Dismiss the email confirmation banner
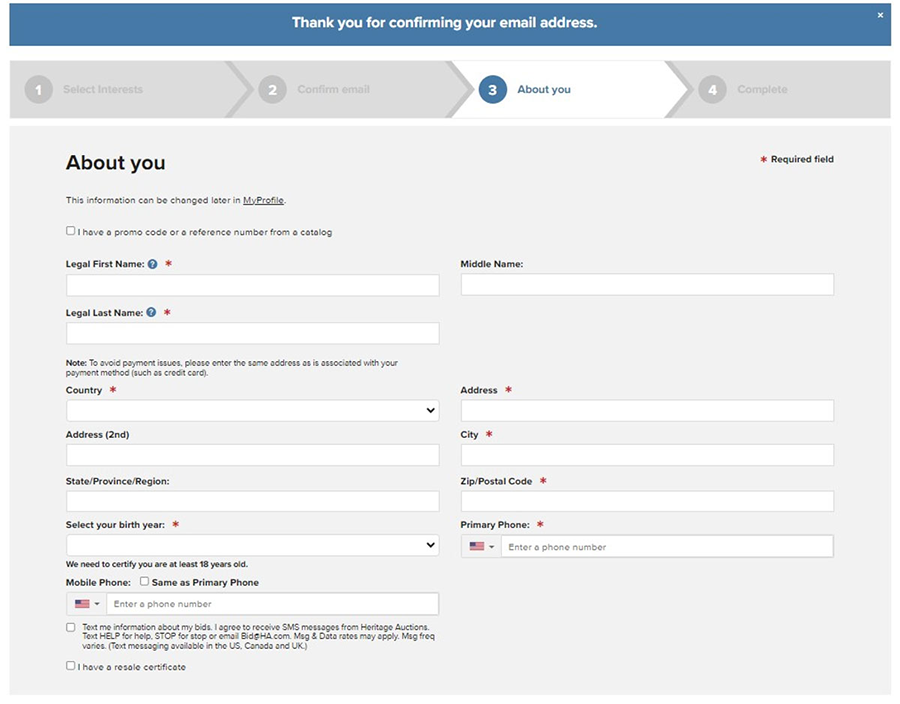The height and width of the screenshot is (704, 900). pyautogui.click(x=880, y=15)
